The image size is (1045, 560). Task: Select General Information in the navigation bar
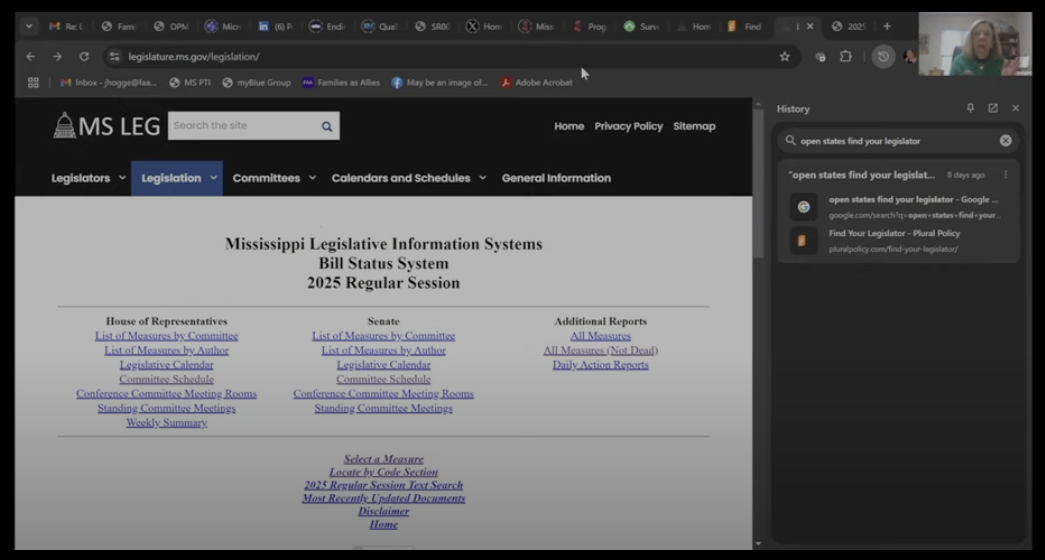tap(556, 178)
